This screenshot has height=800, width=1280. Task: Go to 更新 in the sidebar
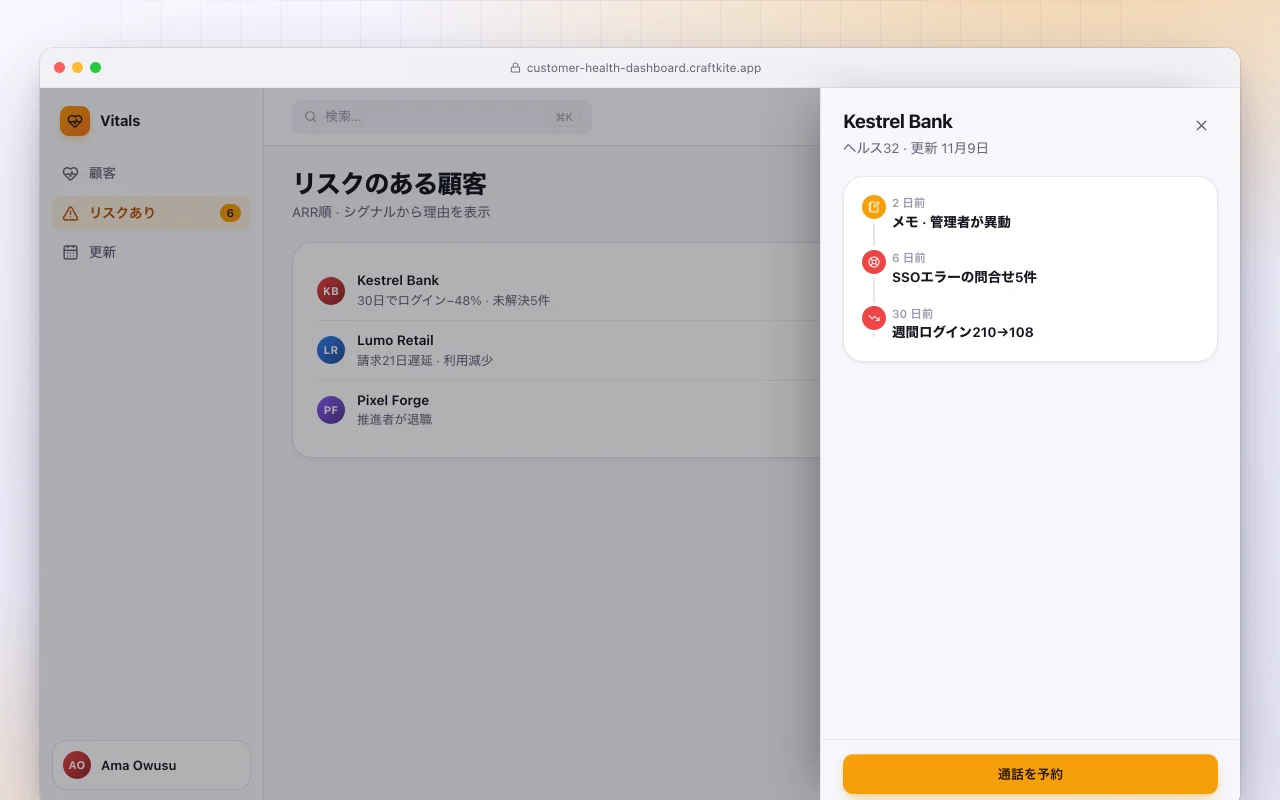[151, 252]
